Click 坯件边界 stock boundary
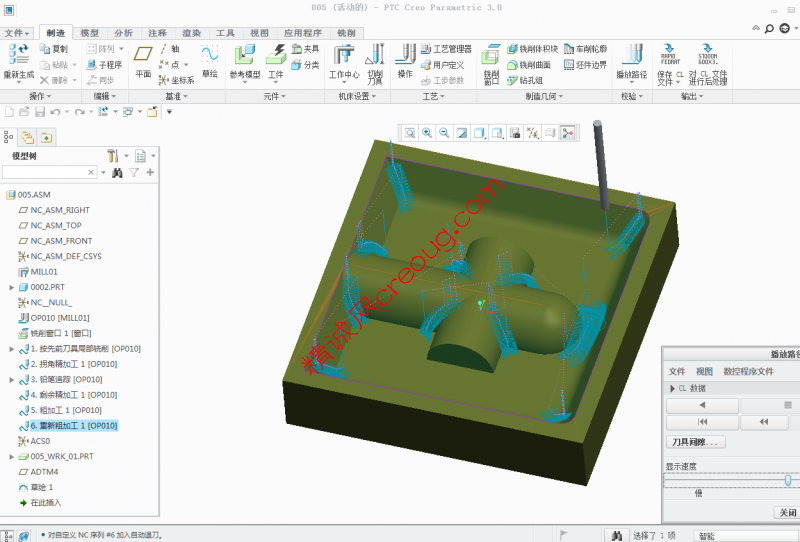800x542 pixels. [x=586, y=65]
